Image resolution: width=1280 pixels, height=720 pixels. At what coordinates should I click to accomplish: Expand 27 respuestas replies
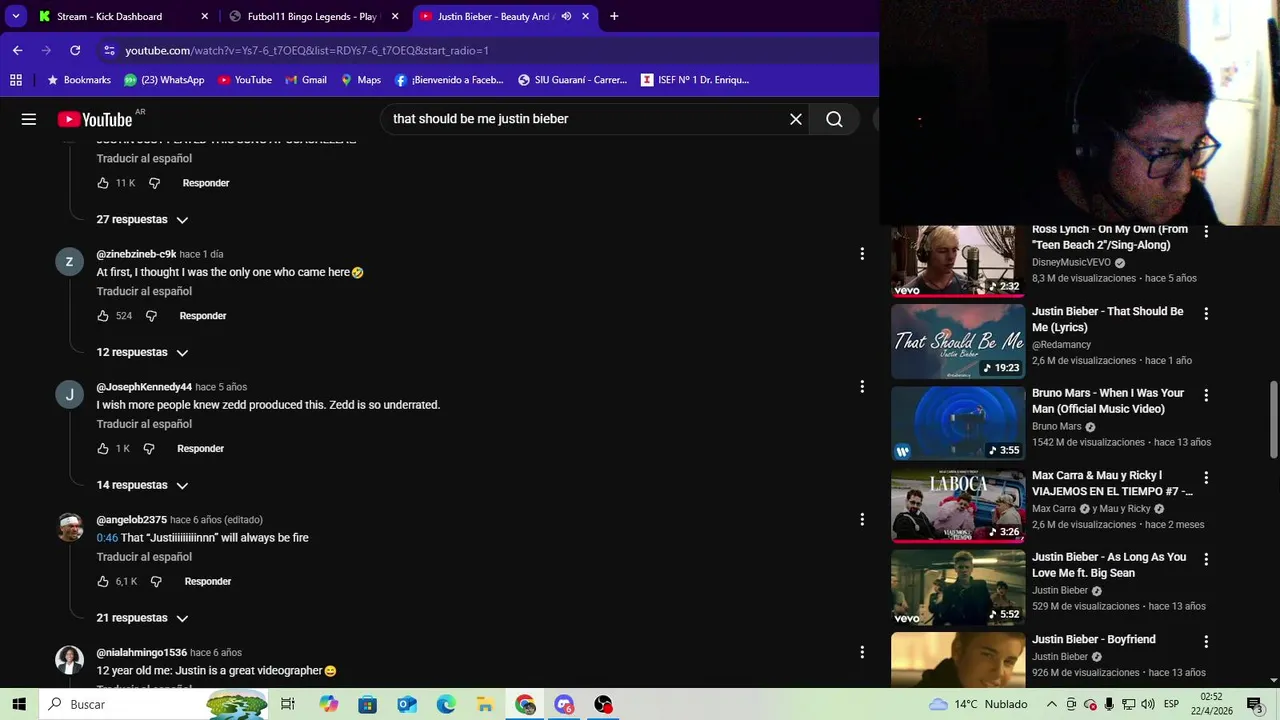pyautogui.click(x=142, y=220)
